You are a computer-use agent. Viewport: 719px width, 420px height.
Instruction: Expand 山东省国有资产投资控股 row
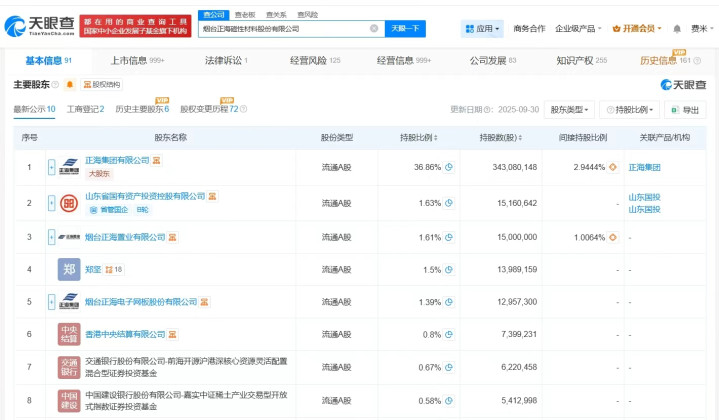point(51,203)
